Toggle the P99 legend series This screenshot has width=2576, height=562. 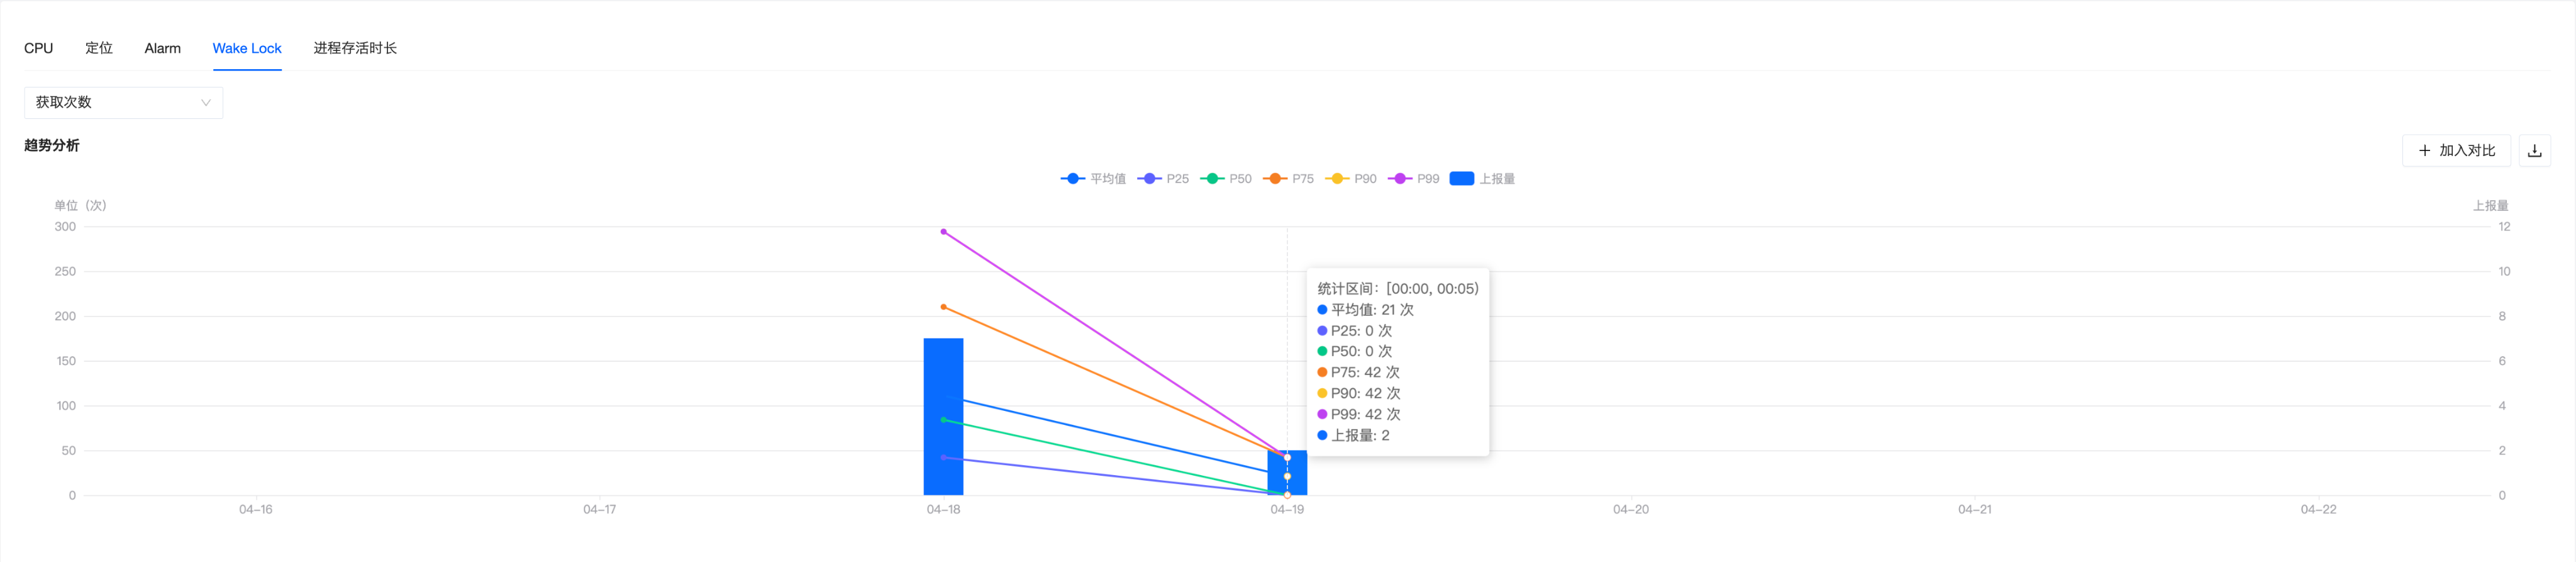1414,179
